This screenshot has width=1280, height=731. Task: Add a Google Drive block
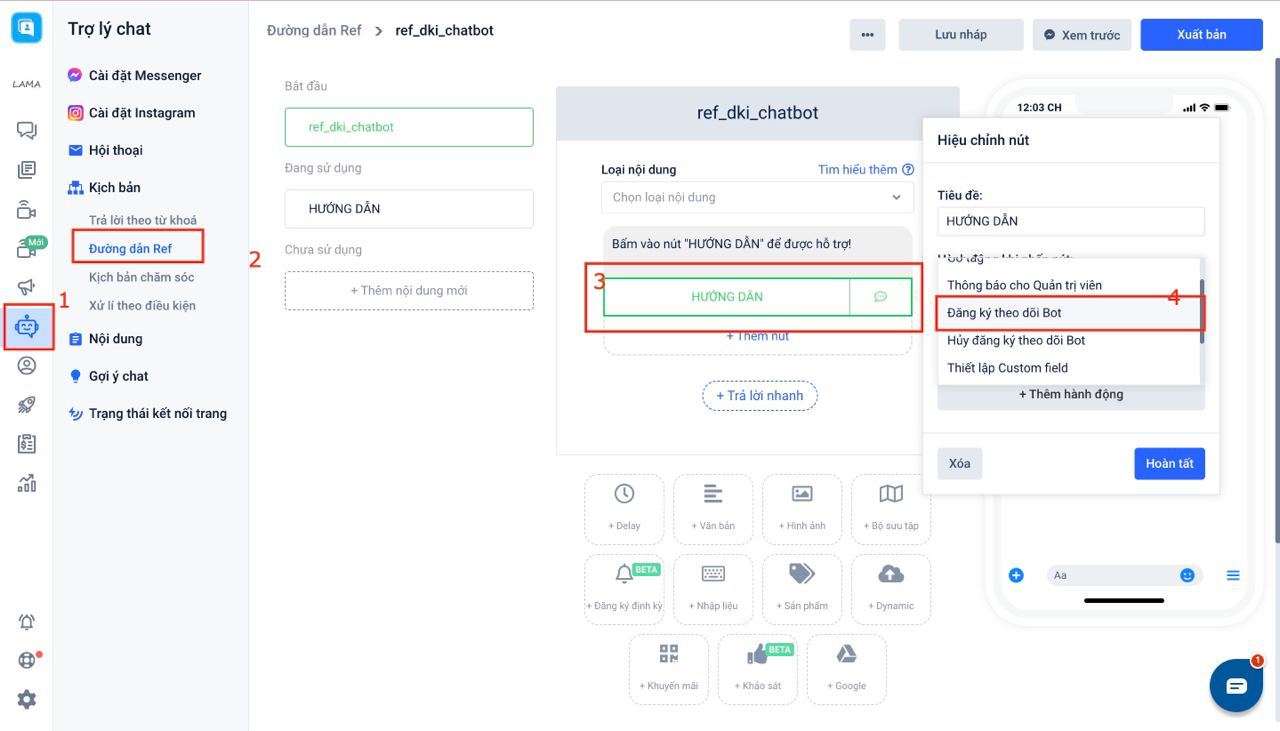coord(846,668)
